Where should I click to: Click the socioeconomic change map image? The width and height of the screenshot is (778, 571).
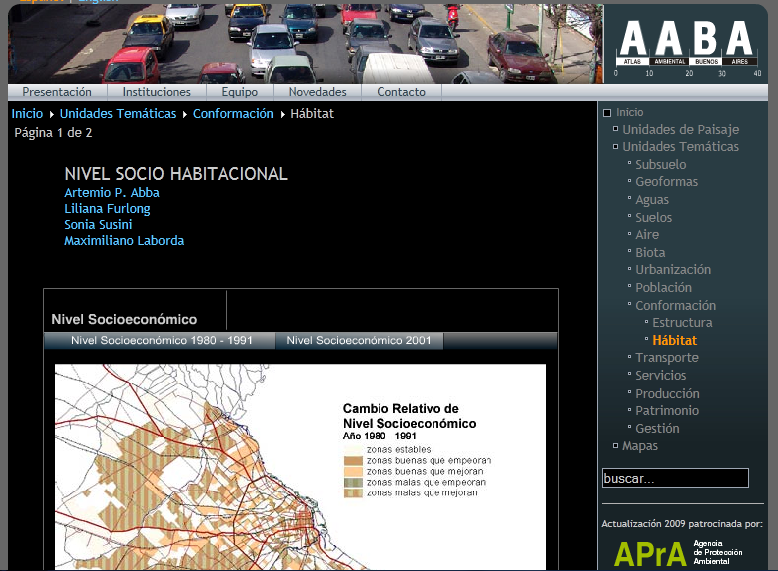coord(300,467)
